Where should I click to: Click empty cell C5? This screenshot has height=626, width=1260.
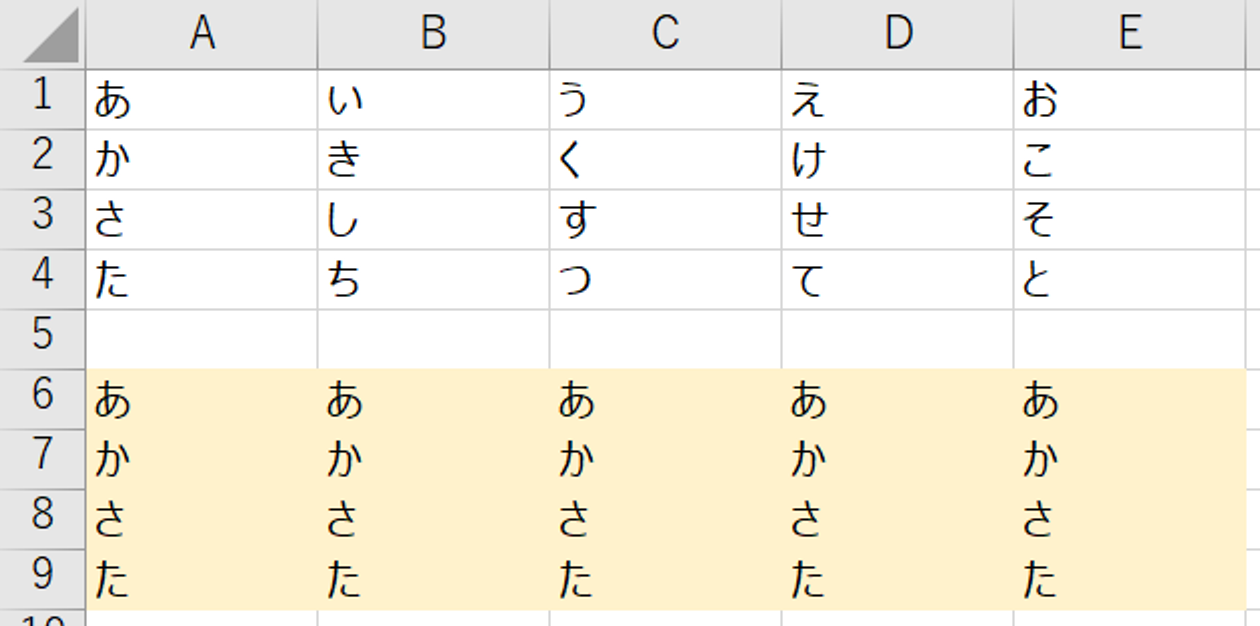pyautogui.click(x=665, y=339)
